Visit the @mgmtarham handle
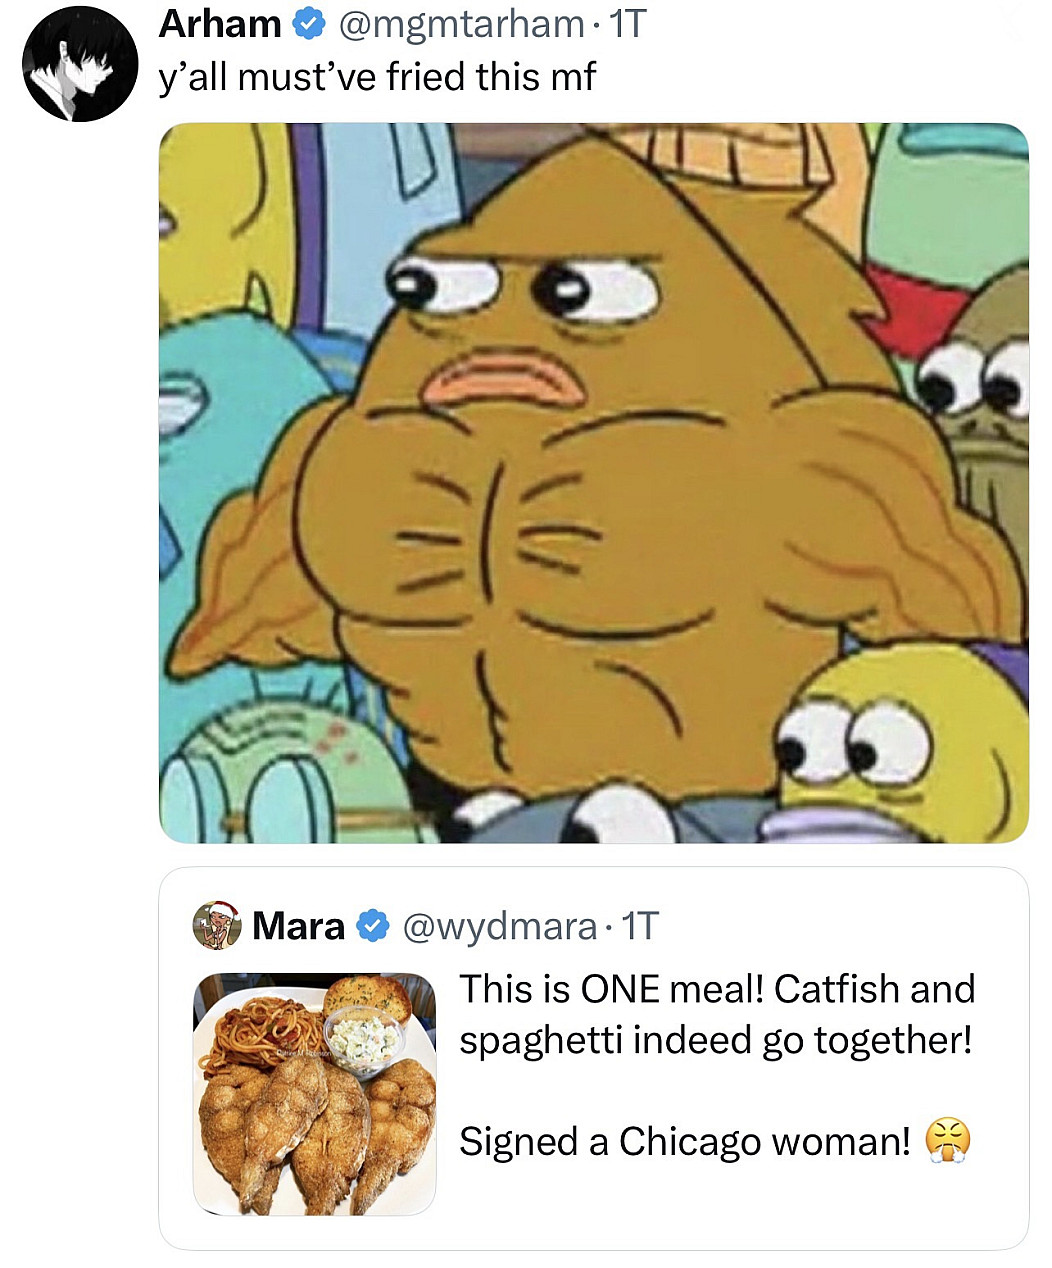 462,25
